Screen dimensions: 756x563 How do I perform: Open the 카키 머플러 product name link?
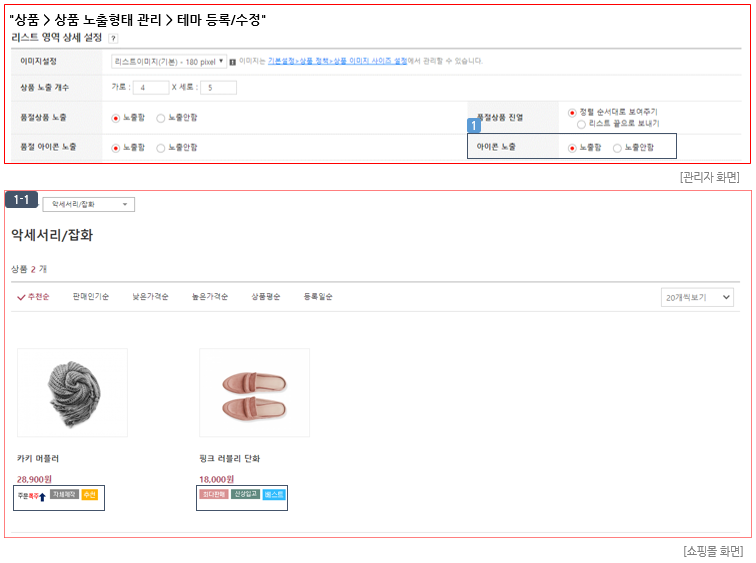tap(38, 459)
